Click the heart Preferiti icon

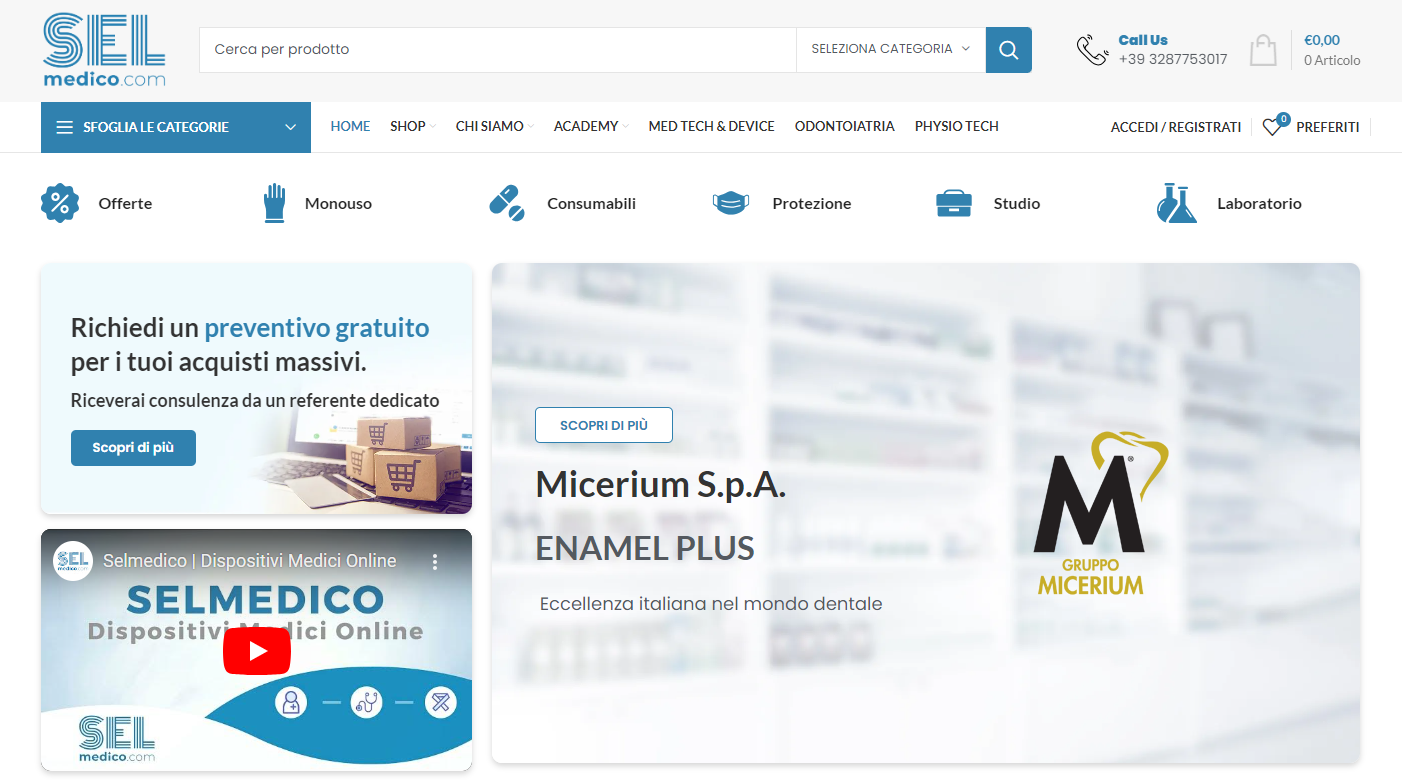coord(1271,127)
